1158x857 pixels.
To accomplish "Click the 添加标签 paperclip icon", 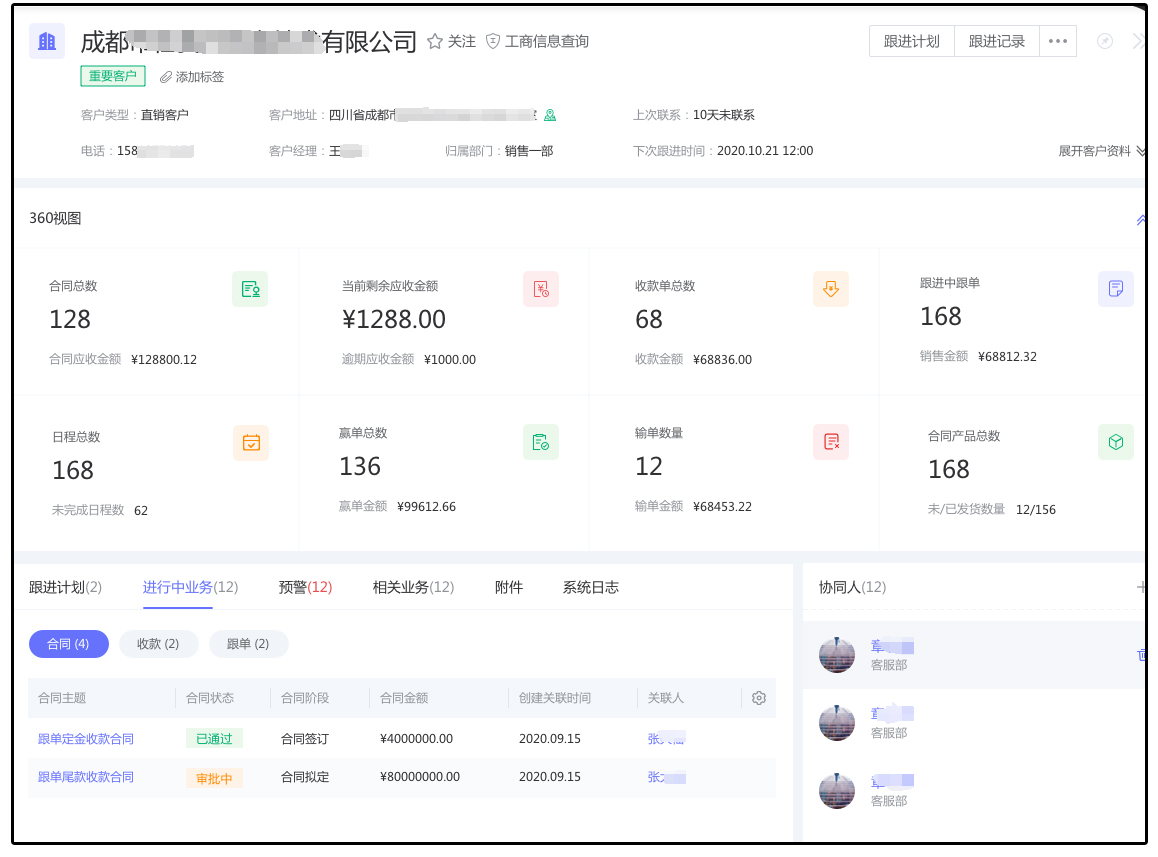I will coord(166,77).
